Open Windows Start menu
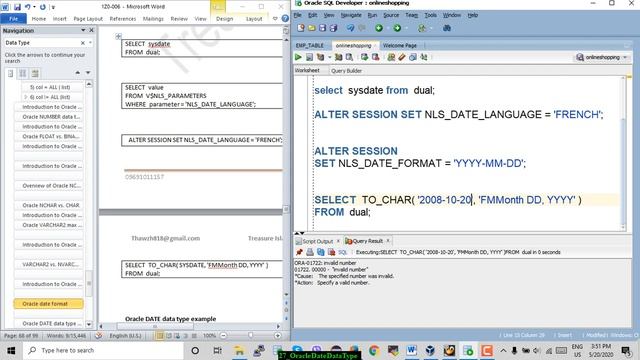Image resolution: width=640 pixels, height=360 pixels. [x=11, y=351]
